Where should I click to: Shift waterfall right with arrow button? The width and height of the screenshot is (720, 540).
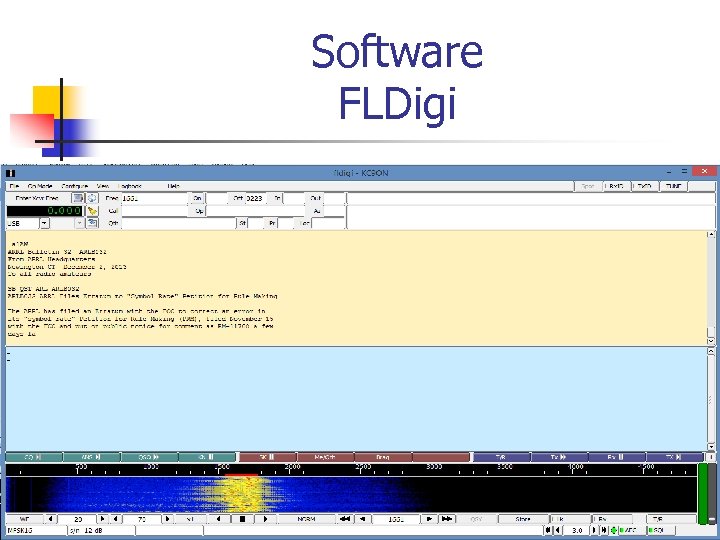[265, 519]
